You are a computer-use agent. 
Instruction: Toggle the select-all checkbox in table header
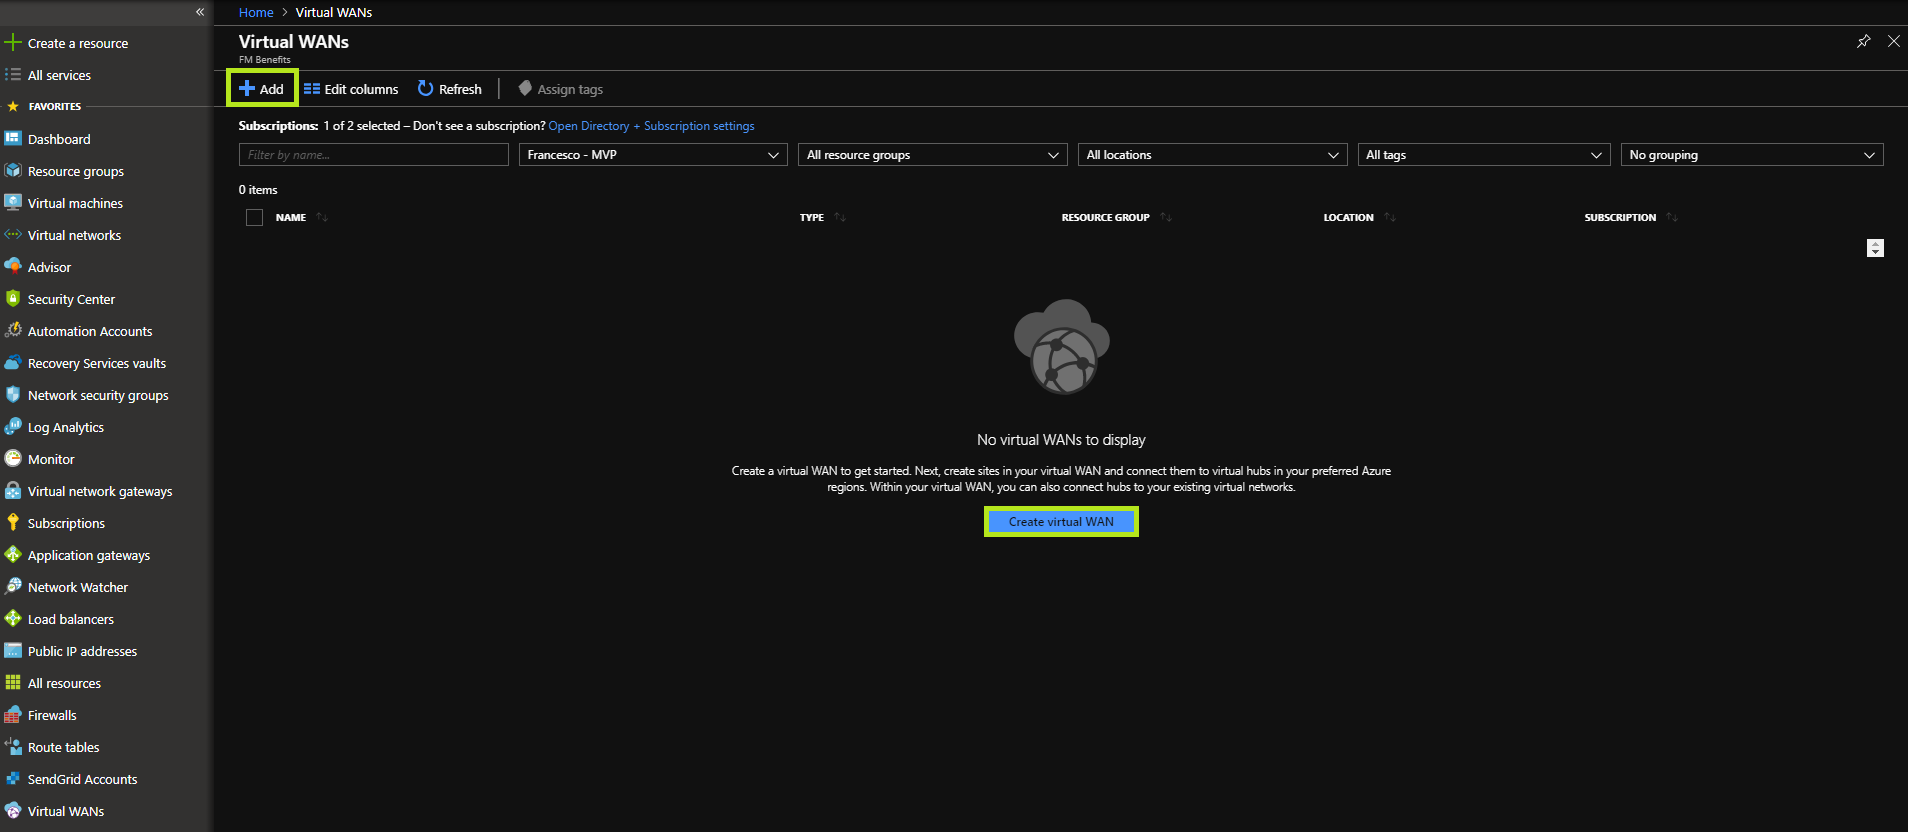point(254,217)
